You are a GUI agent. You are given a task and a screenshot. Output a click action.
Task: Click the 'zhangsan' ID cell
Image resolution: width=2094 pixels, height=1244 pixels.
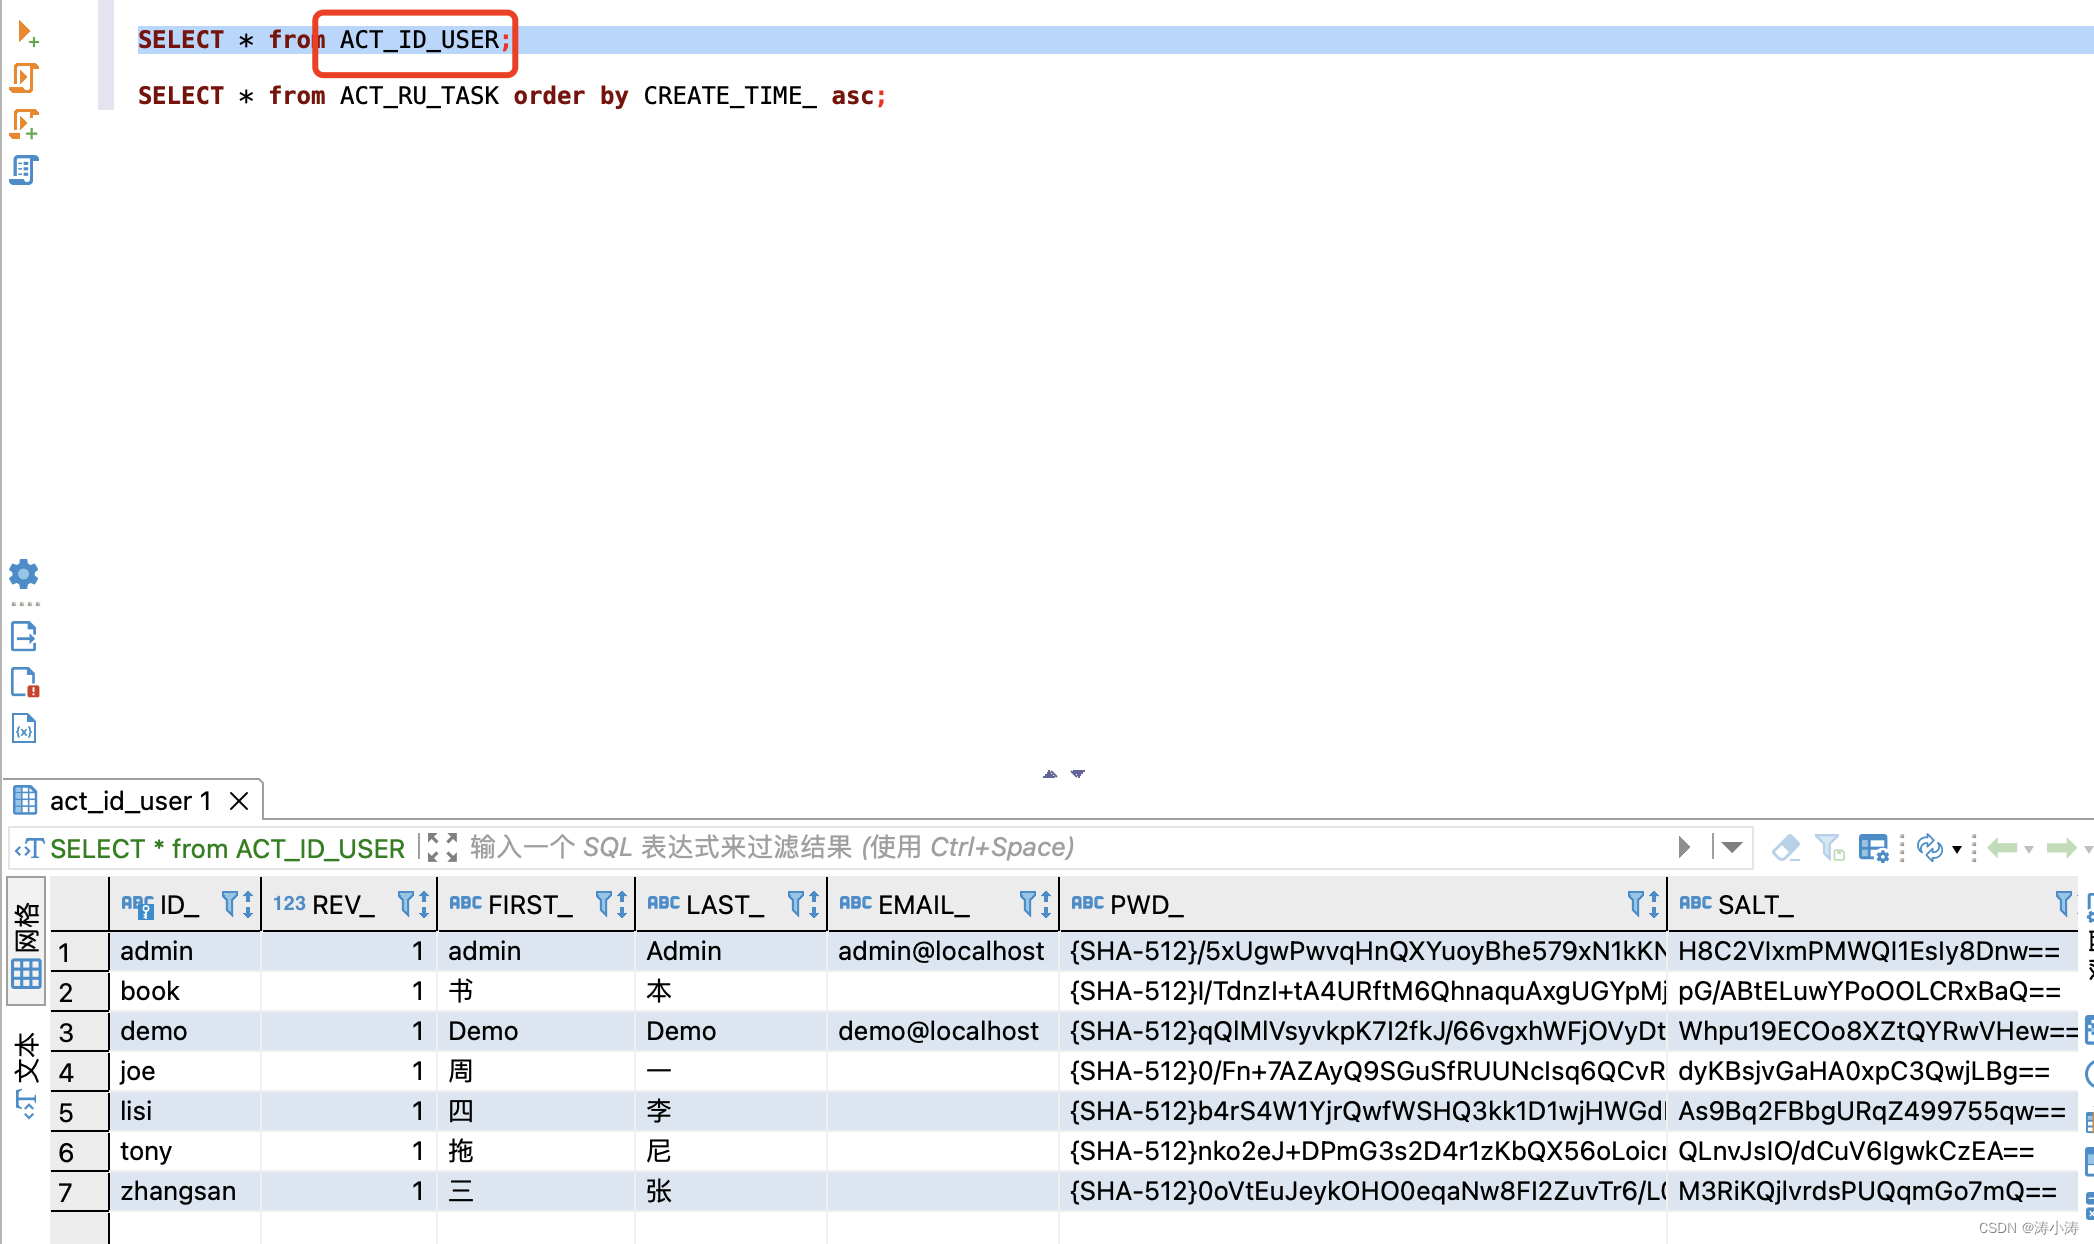pos(185,1191)
